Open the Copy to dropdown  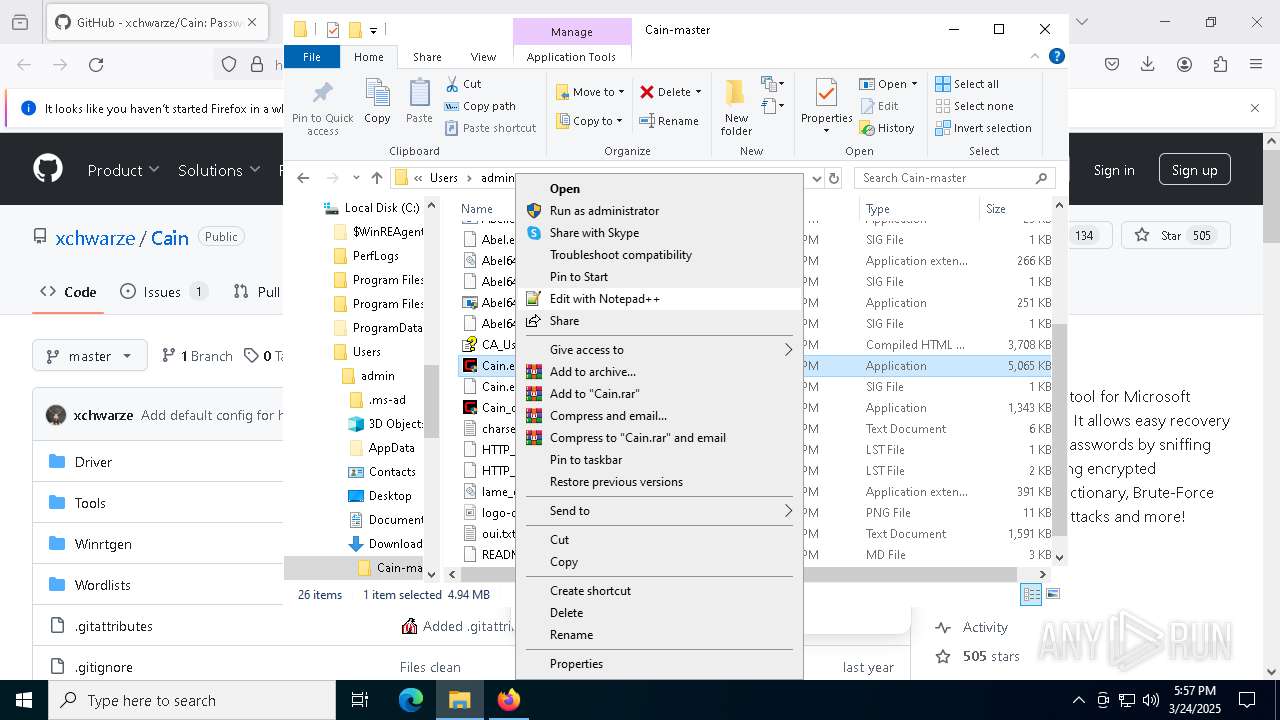(590, 121)
